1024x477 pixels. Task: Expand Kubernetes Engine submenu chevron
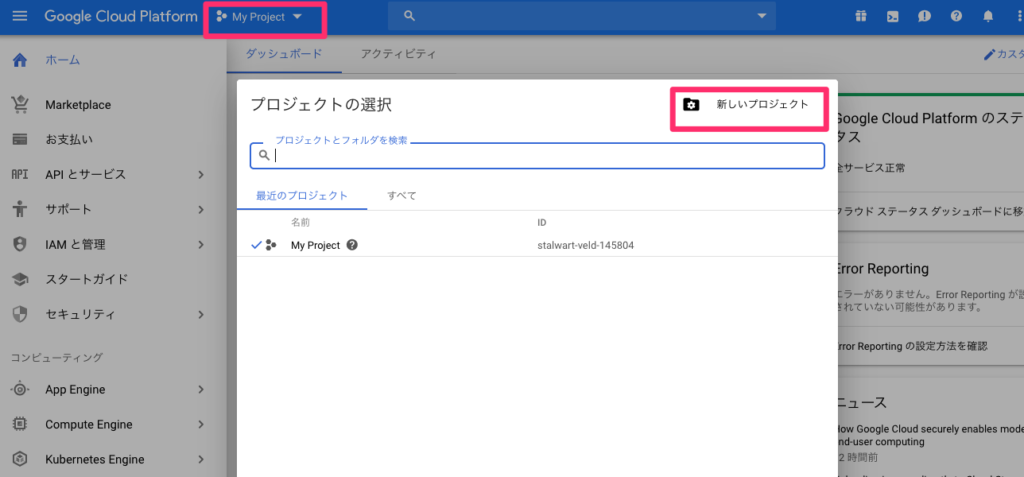(201, 459)
